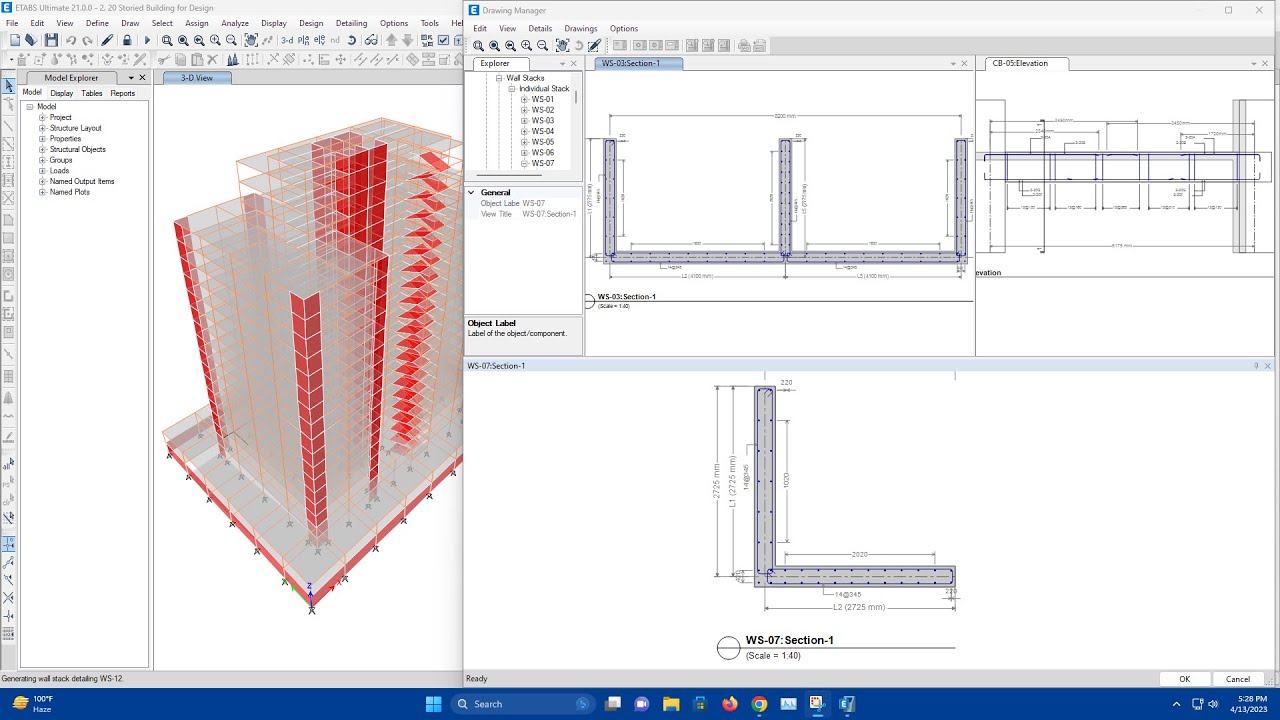Select the 3-D View tab
Image resolution: width=1280 pixels, height=720 pixels.
196,78
